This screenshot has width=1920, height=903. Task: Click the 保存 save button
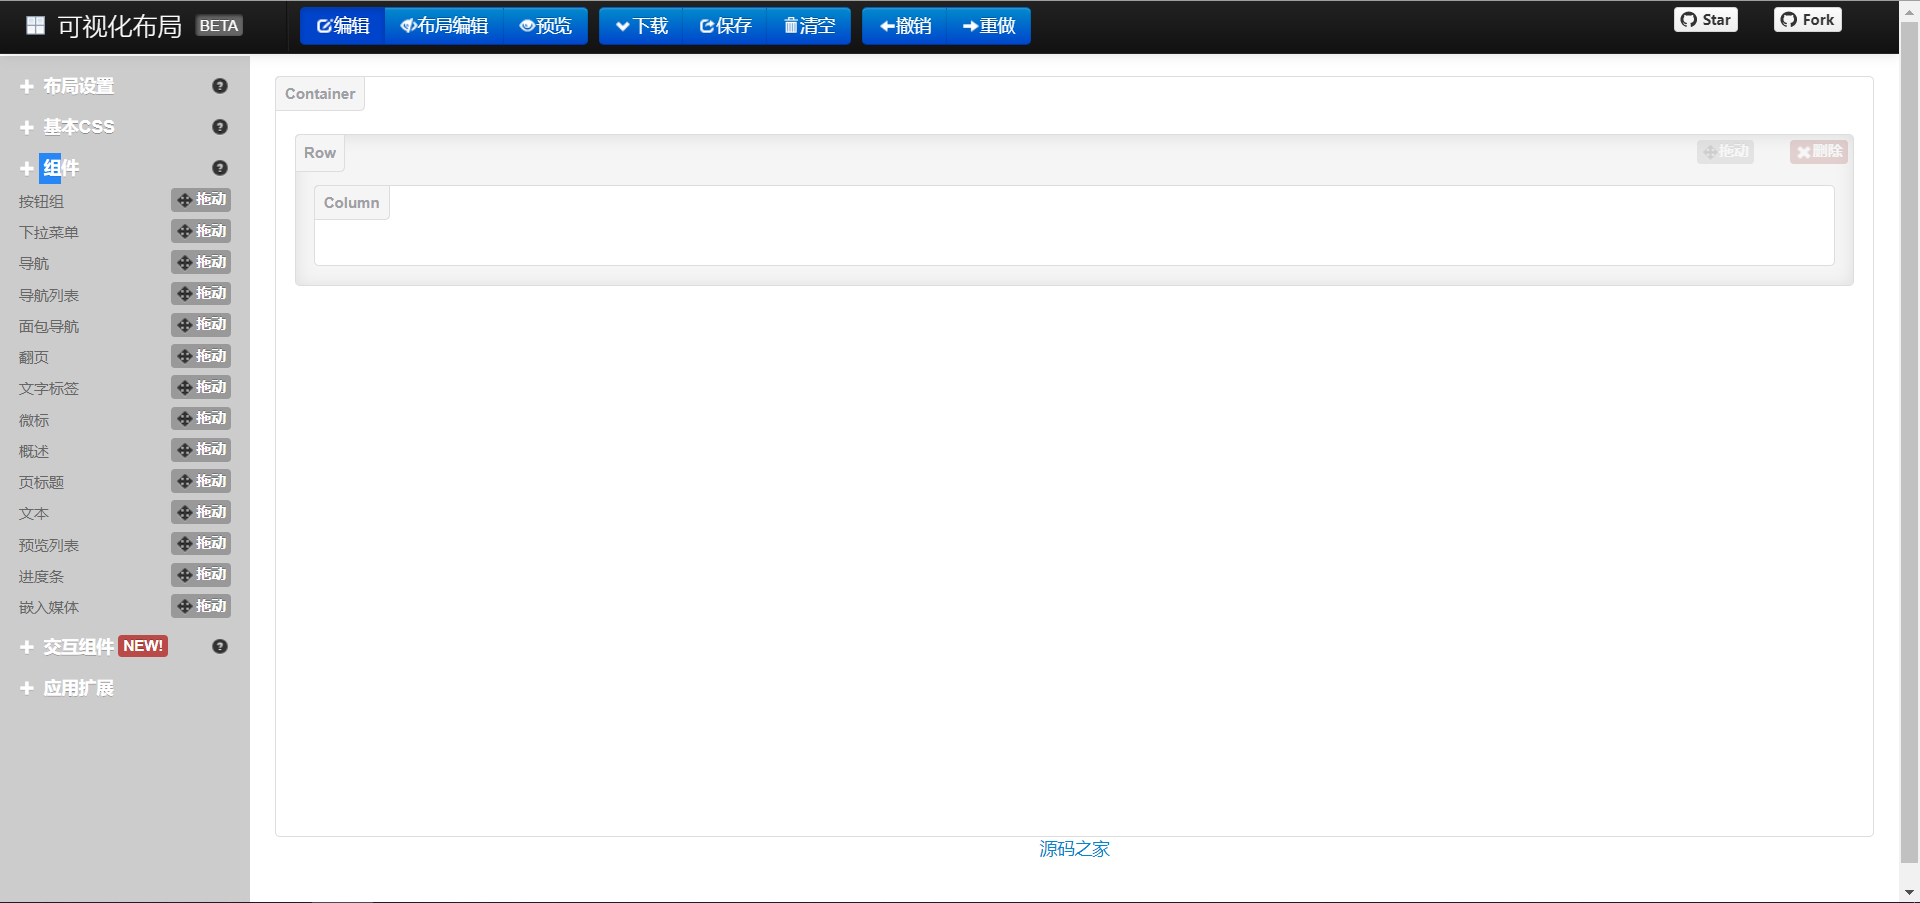725,26
